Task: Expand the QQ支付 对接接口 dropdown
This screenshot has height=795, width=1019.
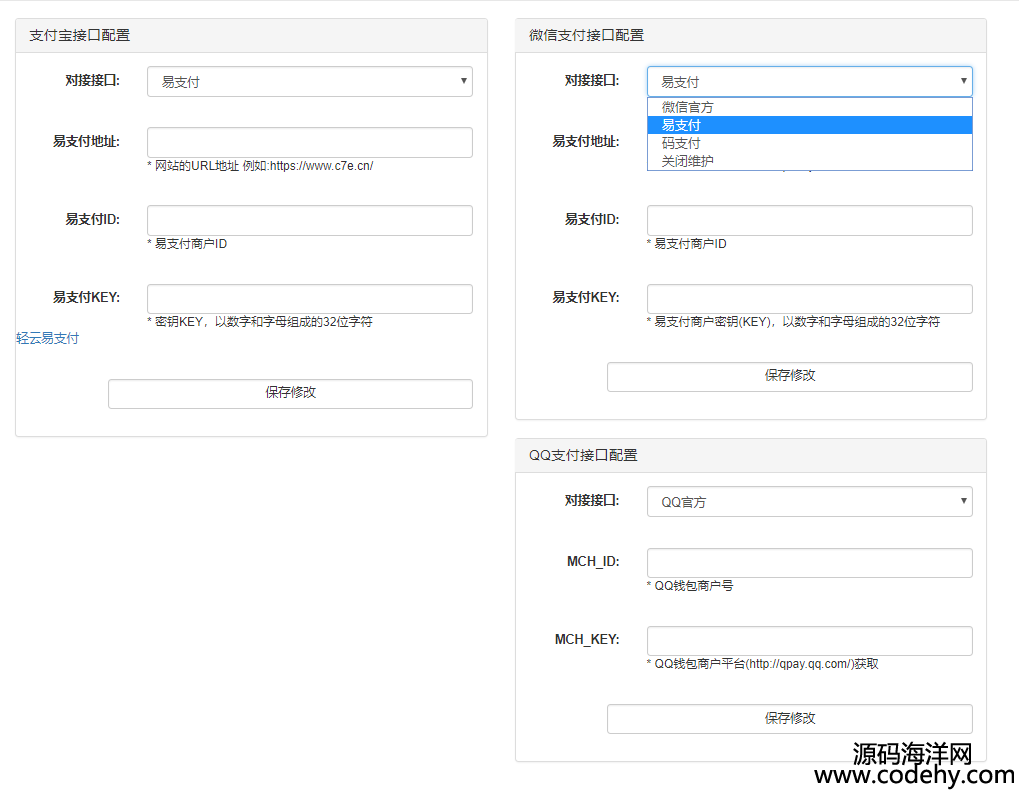Action: [808, 502]
